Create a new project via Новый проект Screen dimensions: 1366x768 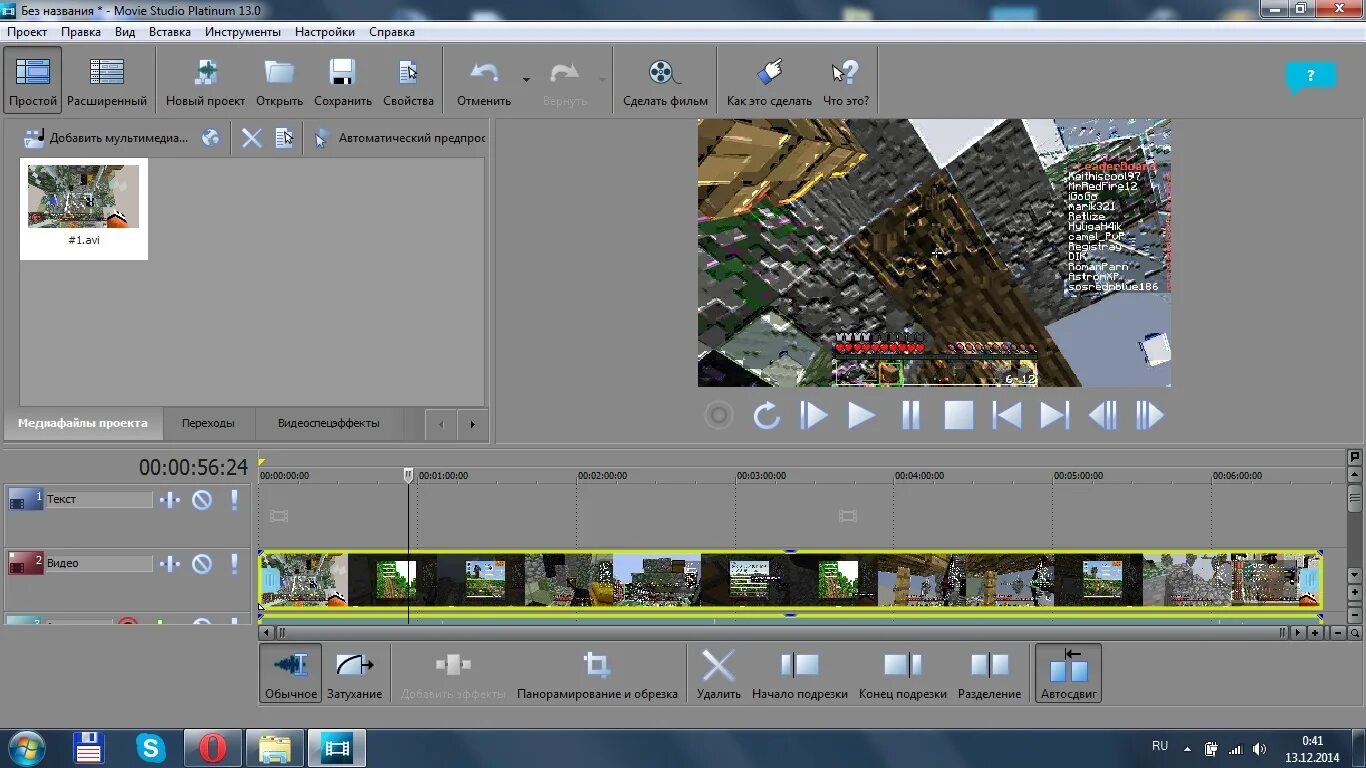[205, 82]
